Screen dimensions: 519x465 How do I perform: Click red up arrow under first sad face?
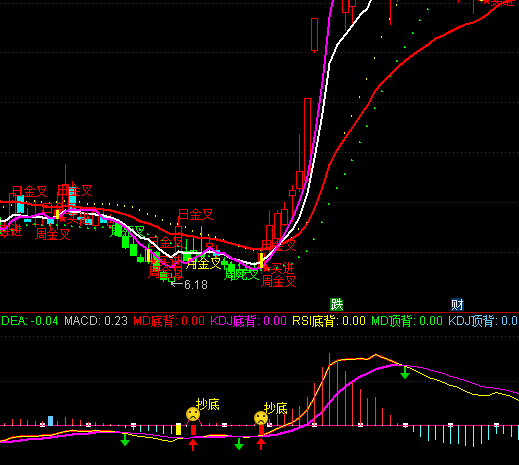[193, 445]
